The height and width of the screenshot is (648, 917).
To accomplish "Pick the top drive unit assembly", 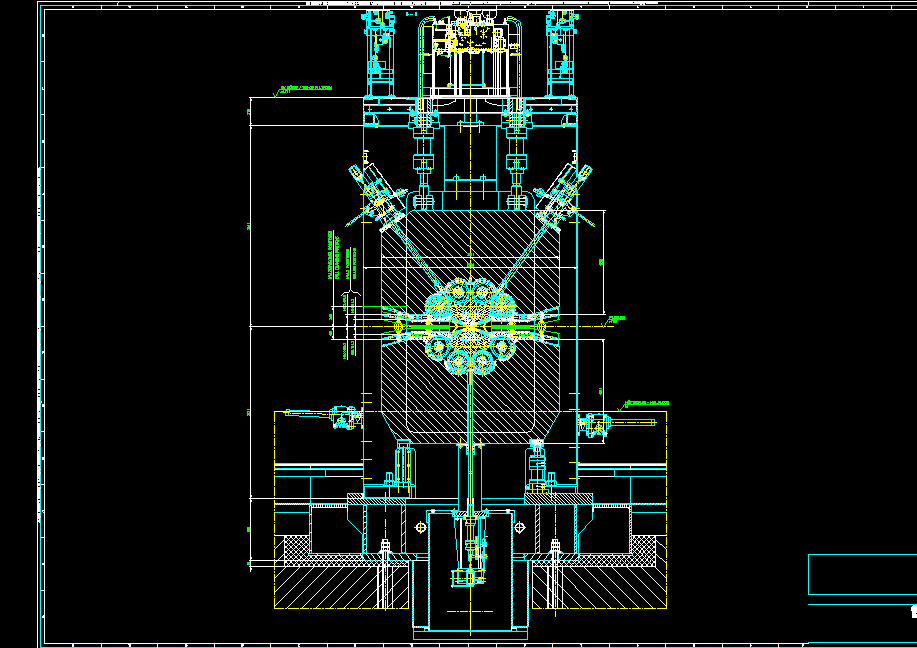I will point(469,56).
